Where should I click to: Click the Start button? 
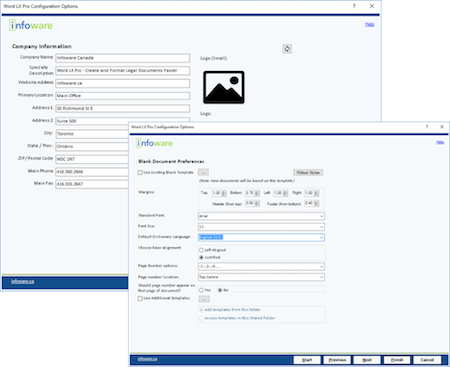[x=307, y=360]
